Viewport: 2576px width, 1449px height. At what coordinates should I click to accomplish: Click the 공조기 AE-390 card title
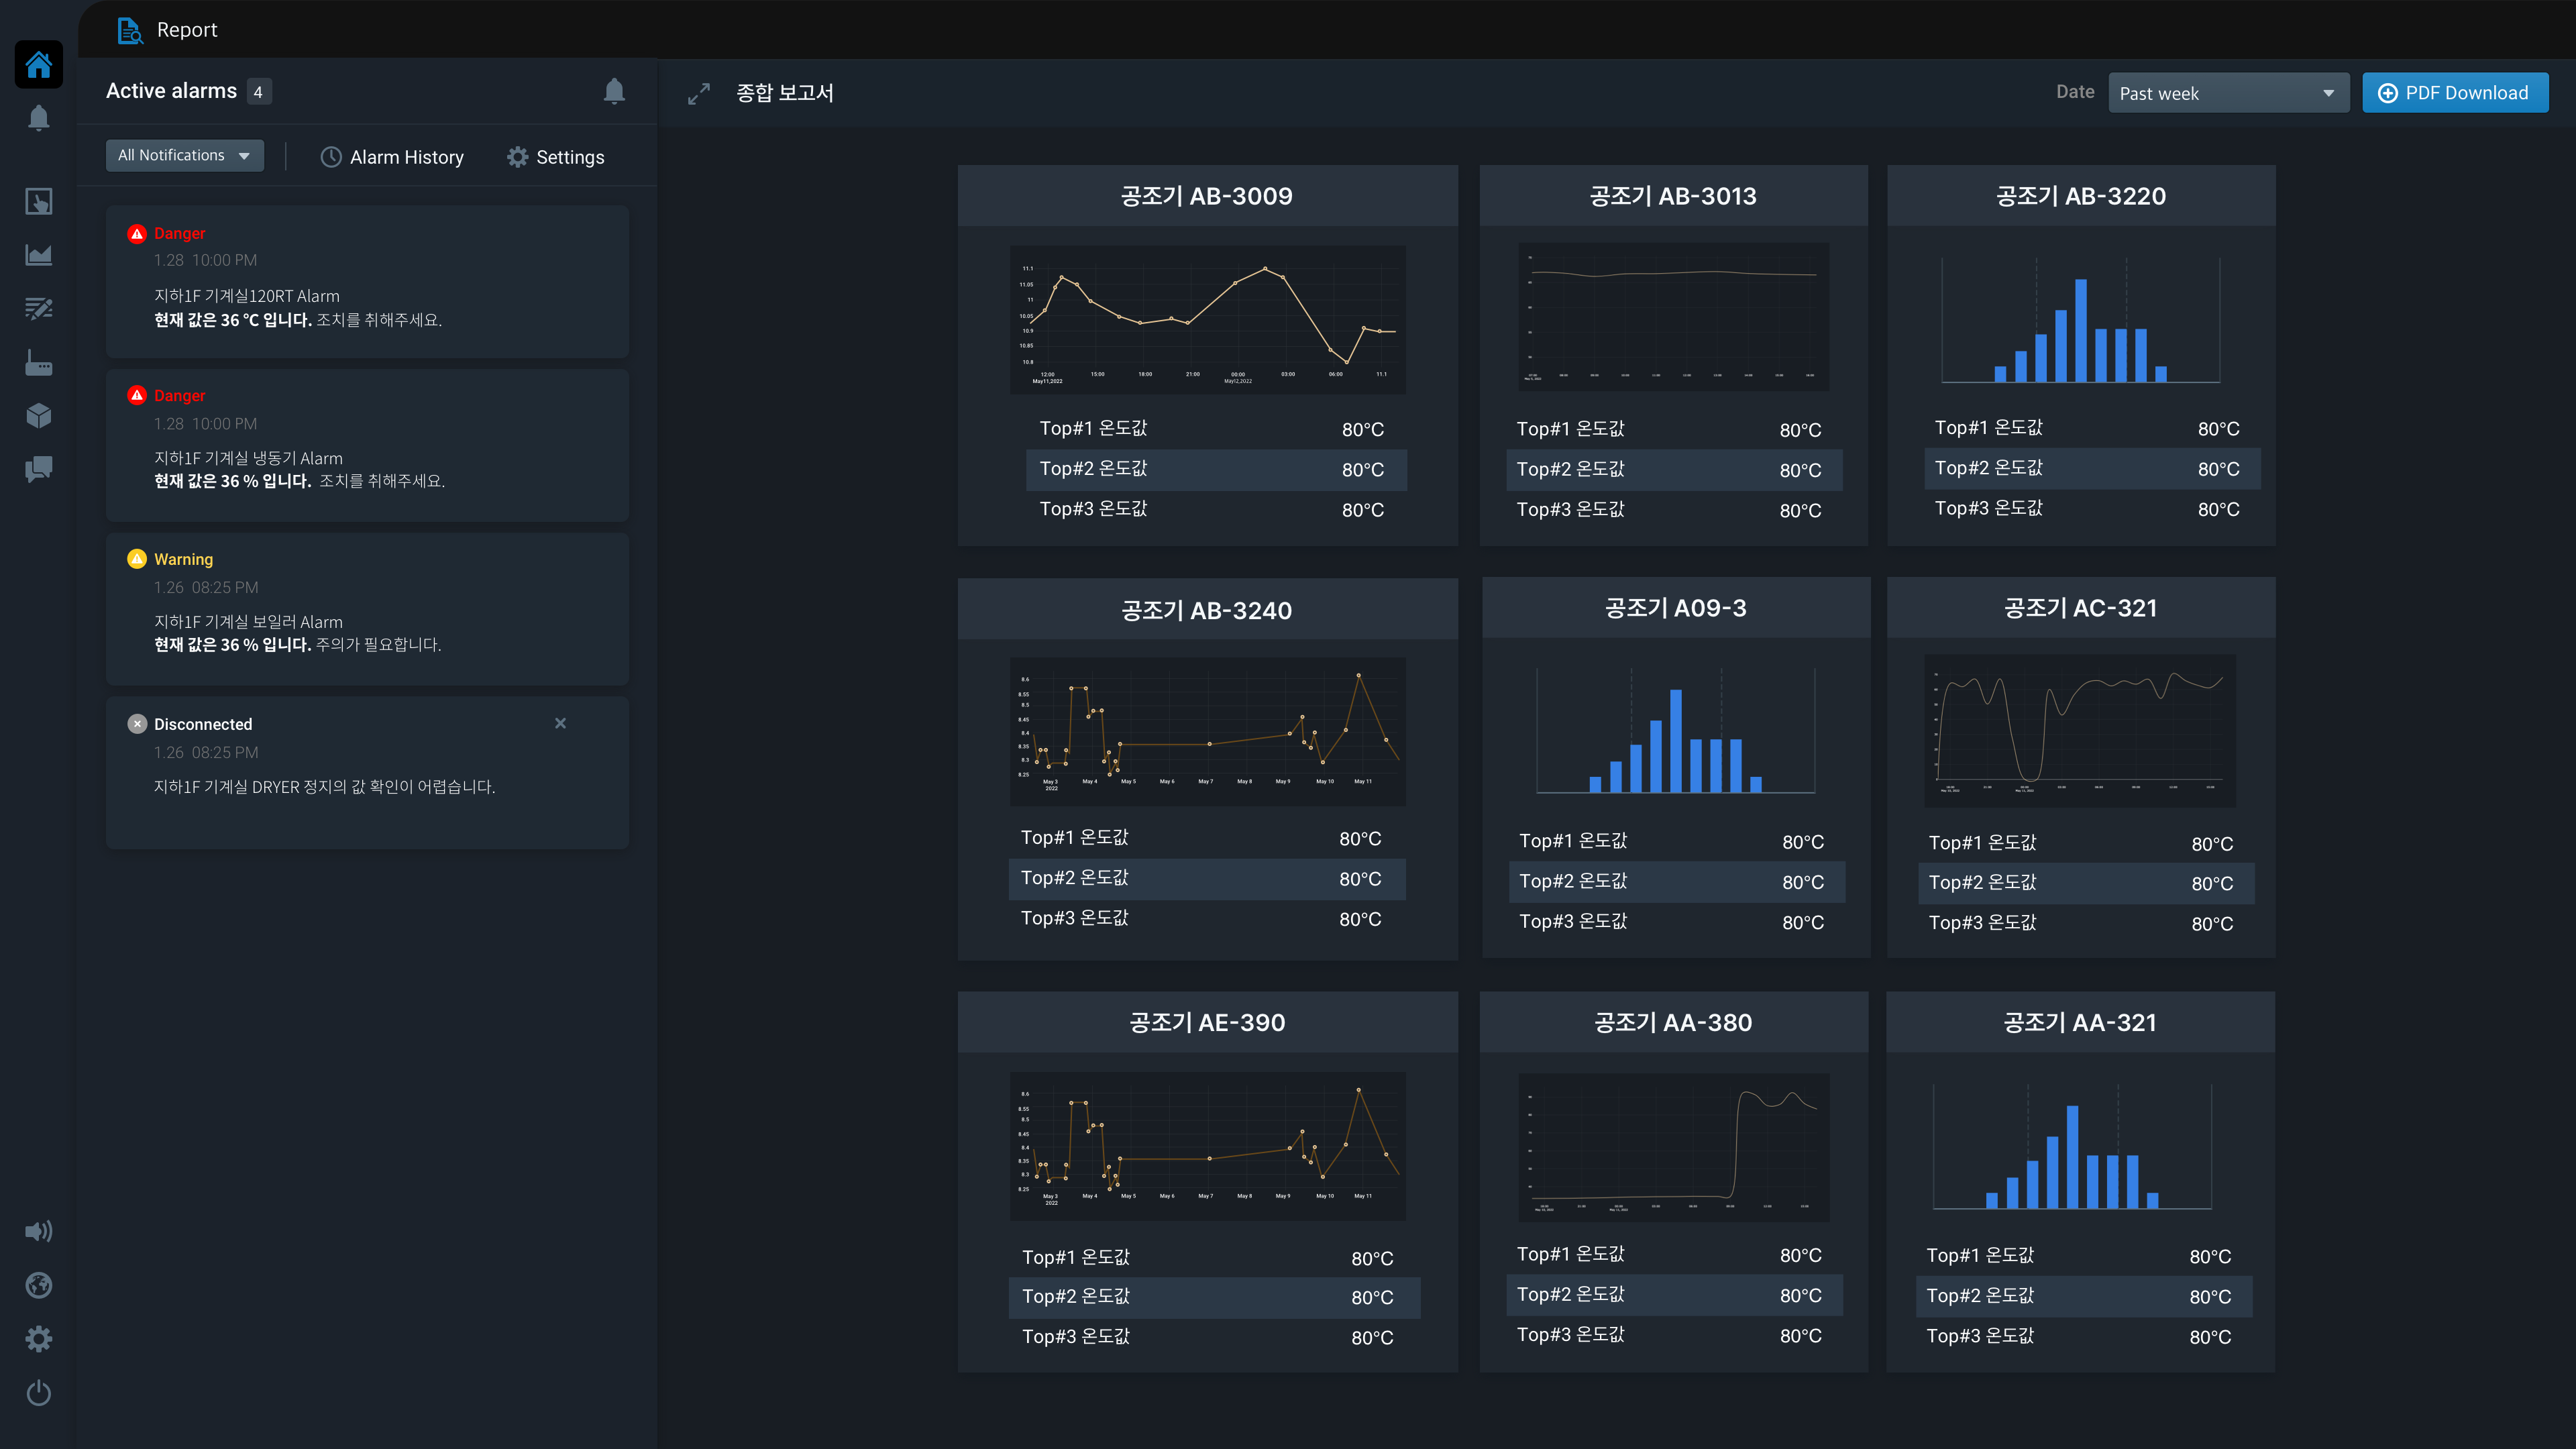pos(1207,1022)
